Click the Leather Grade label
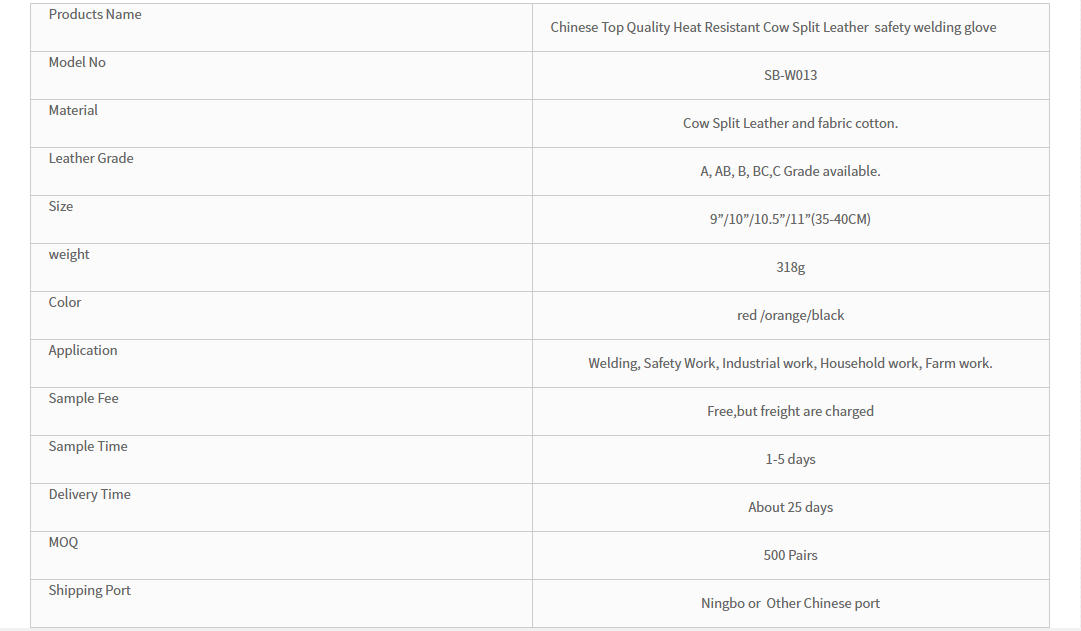Screen dimensions: 1081x631 click(91, 158)
